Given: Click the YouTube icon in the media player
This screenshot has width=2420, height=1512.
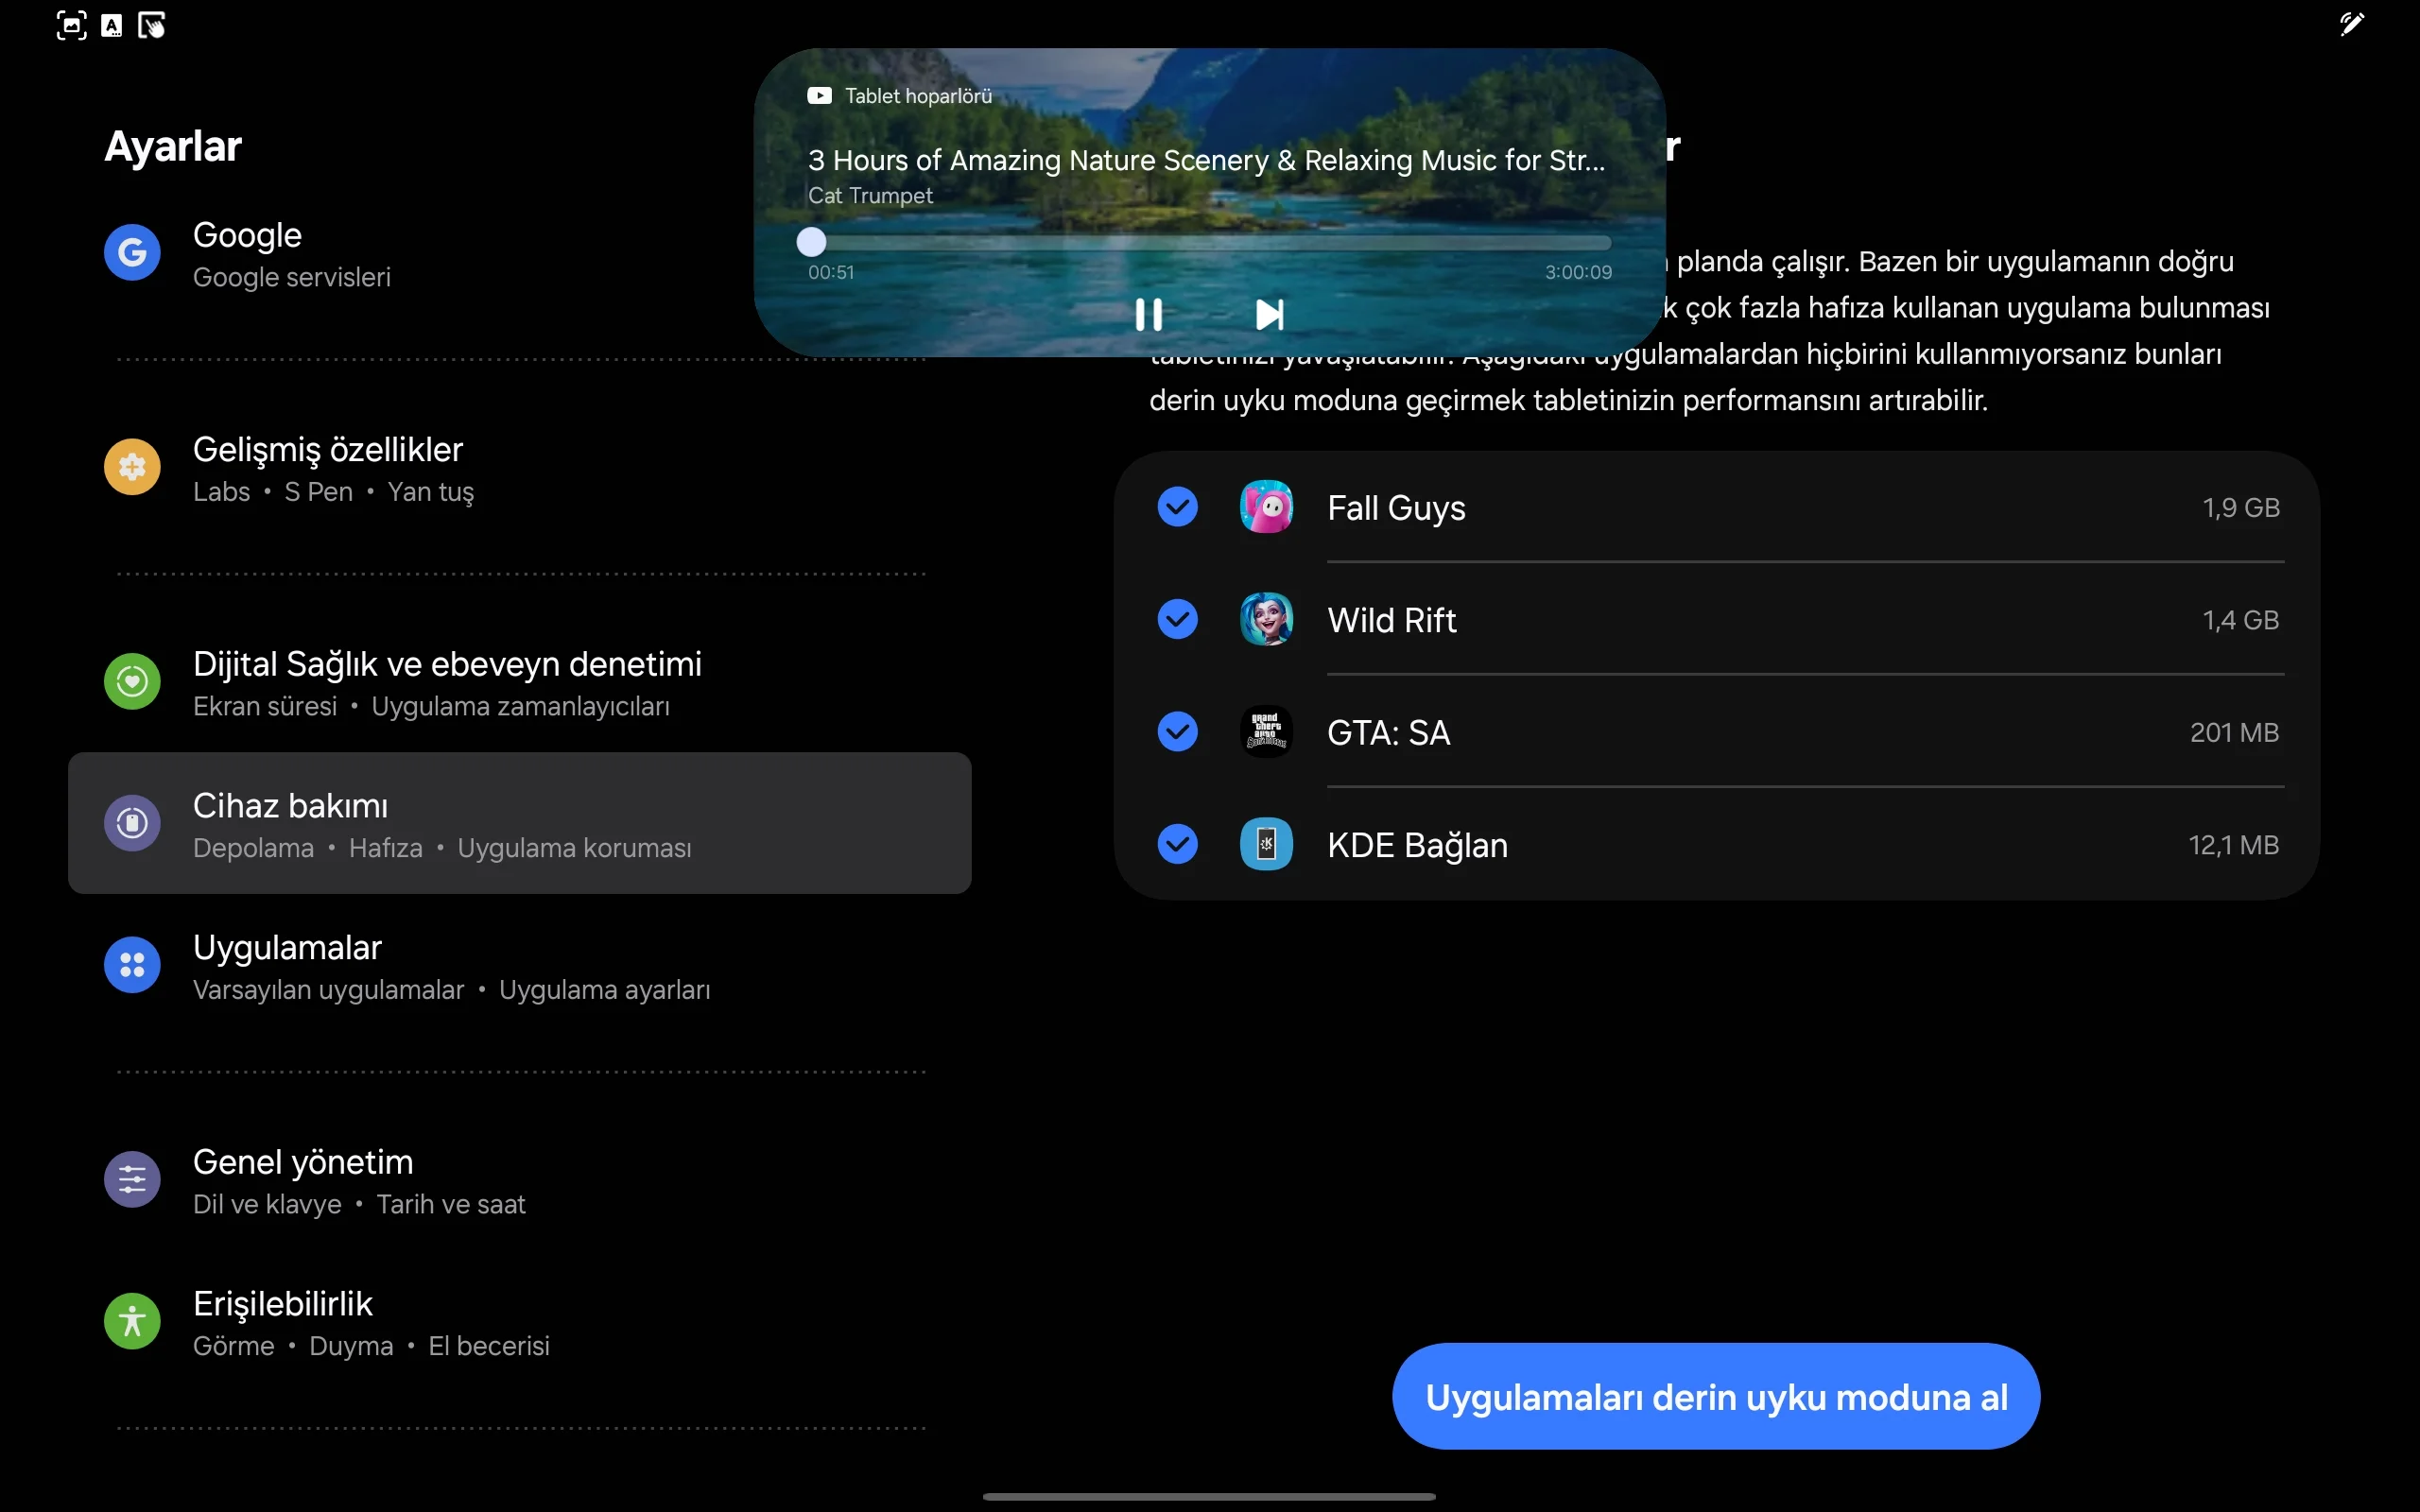Looking at the screenshot, I should (x=818, y=95).
